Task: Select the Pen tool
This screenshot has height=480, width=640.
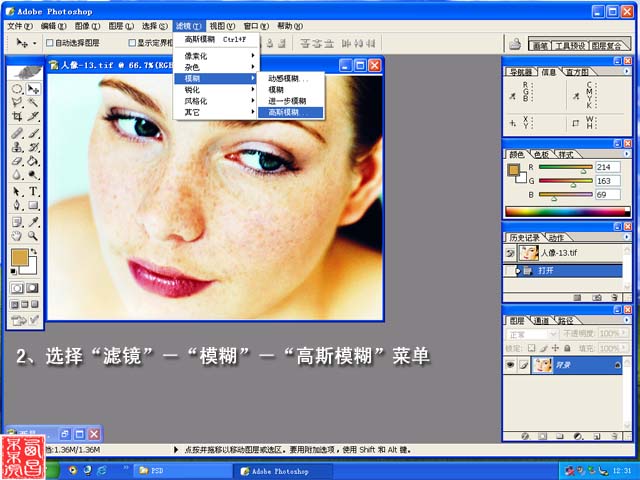Action: pos(17,205)
